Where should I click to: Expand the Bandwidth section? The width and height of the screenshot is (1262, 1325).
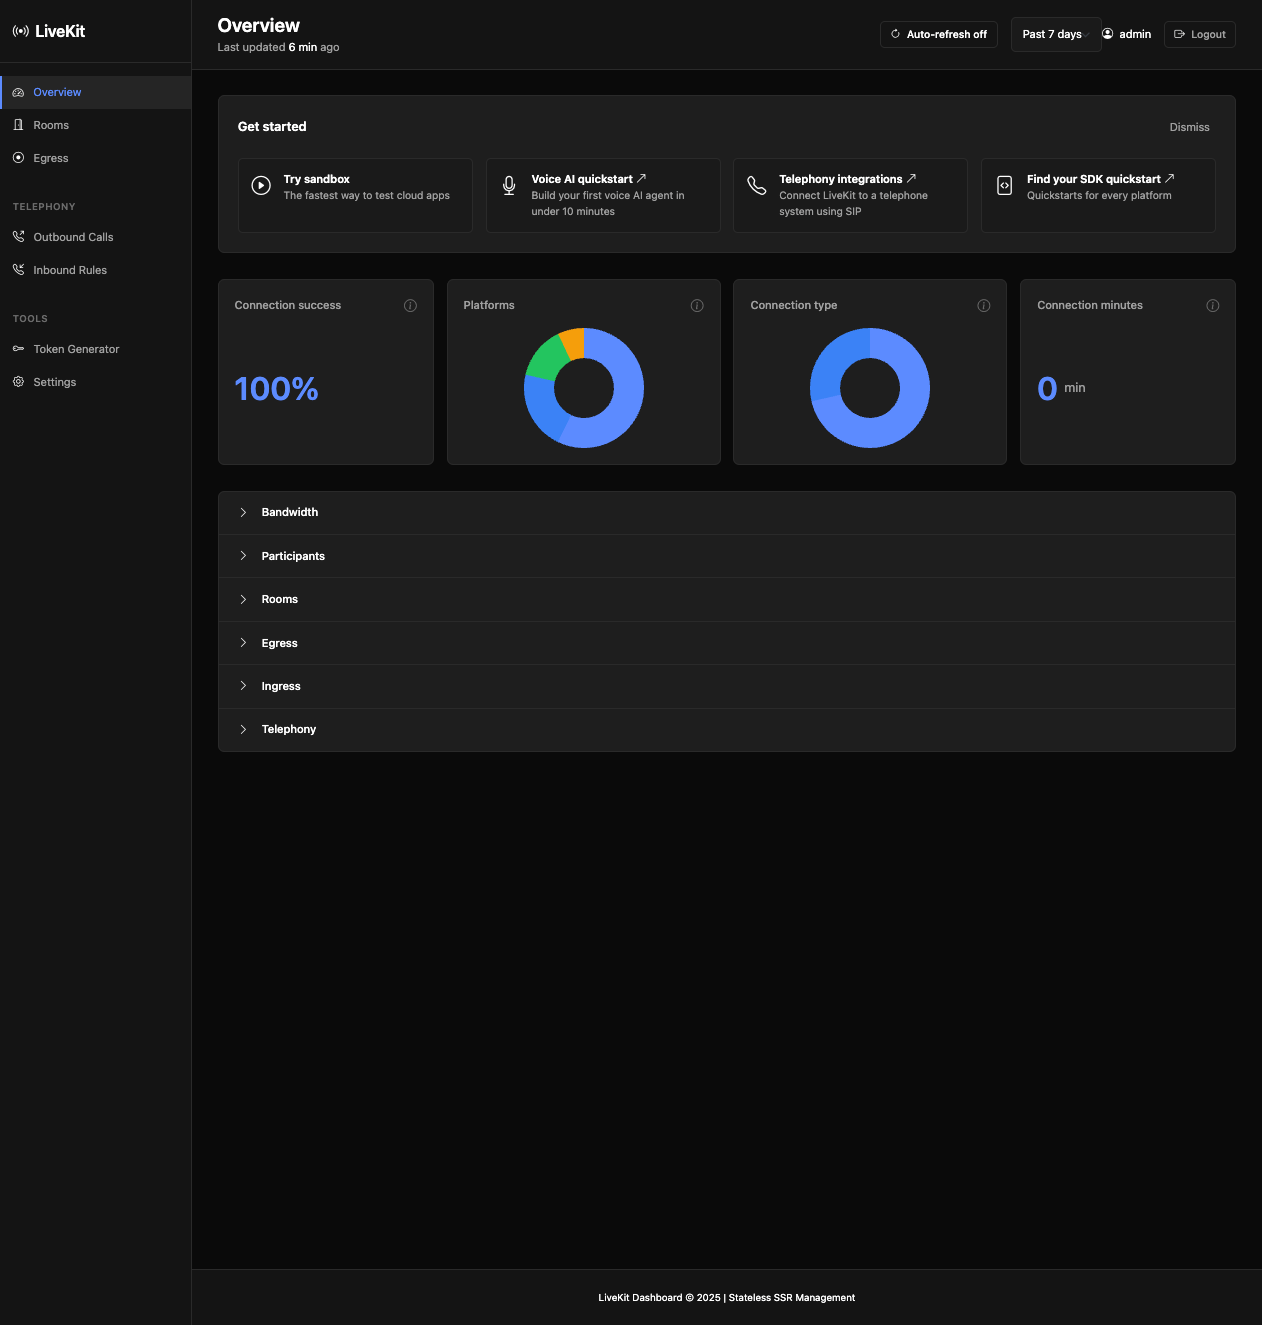tap(290, 512)
